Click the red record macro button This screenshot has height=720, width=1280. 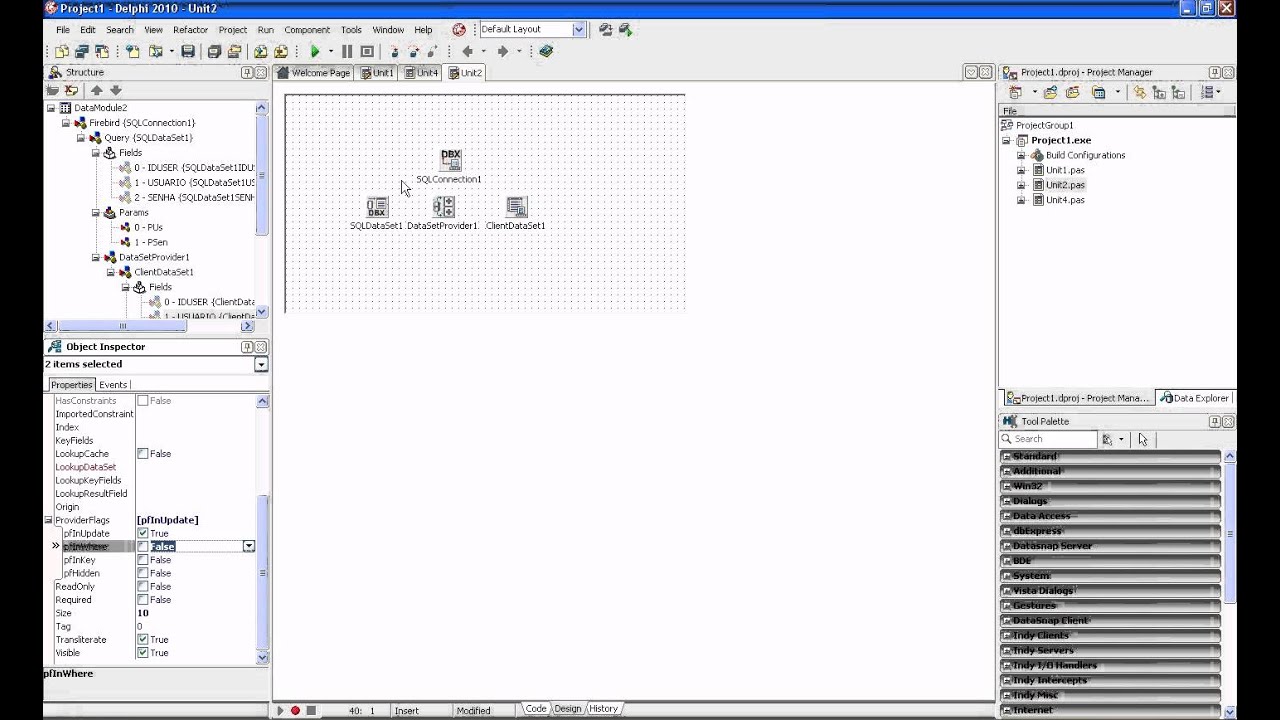[295, 710]
